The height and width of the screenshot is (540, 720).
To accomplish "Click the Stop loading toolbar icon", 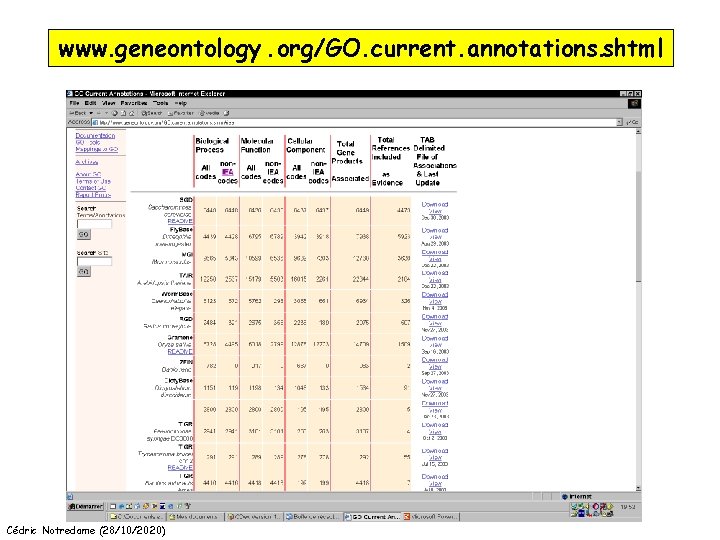I will (x=115, y=113).
